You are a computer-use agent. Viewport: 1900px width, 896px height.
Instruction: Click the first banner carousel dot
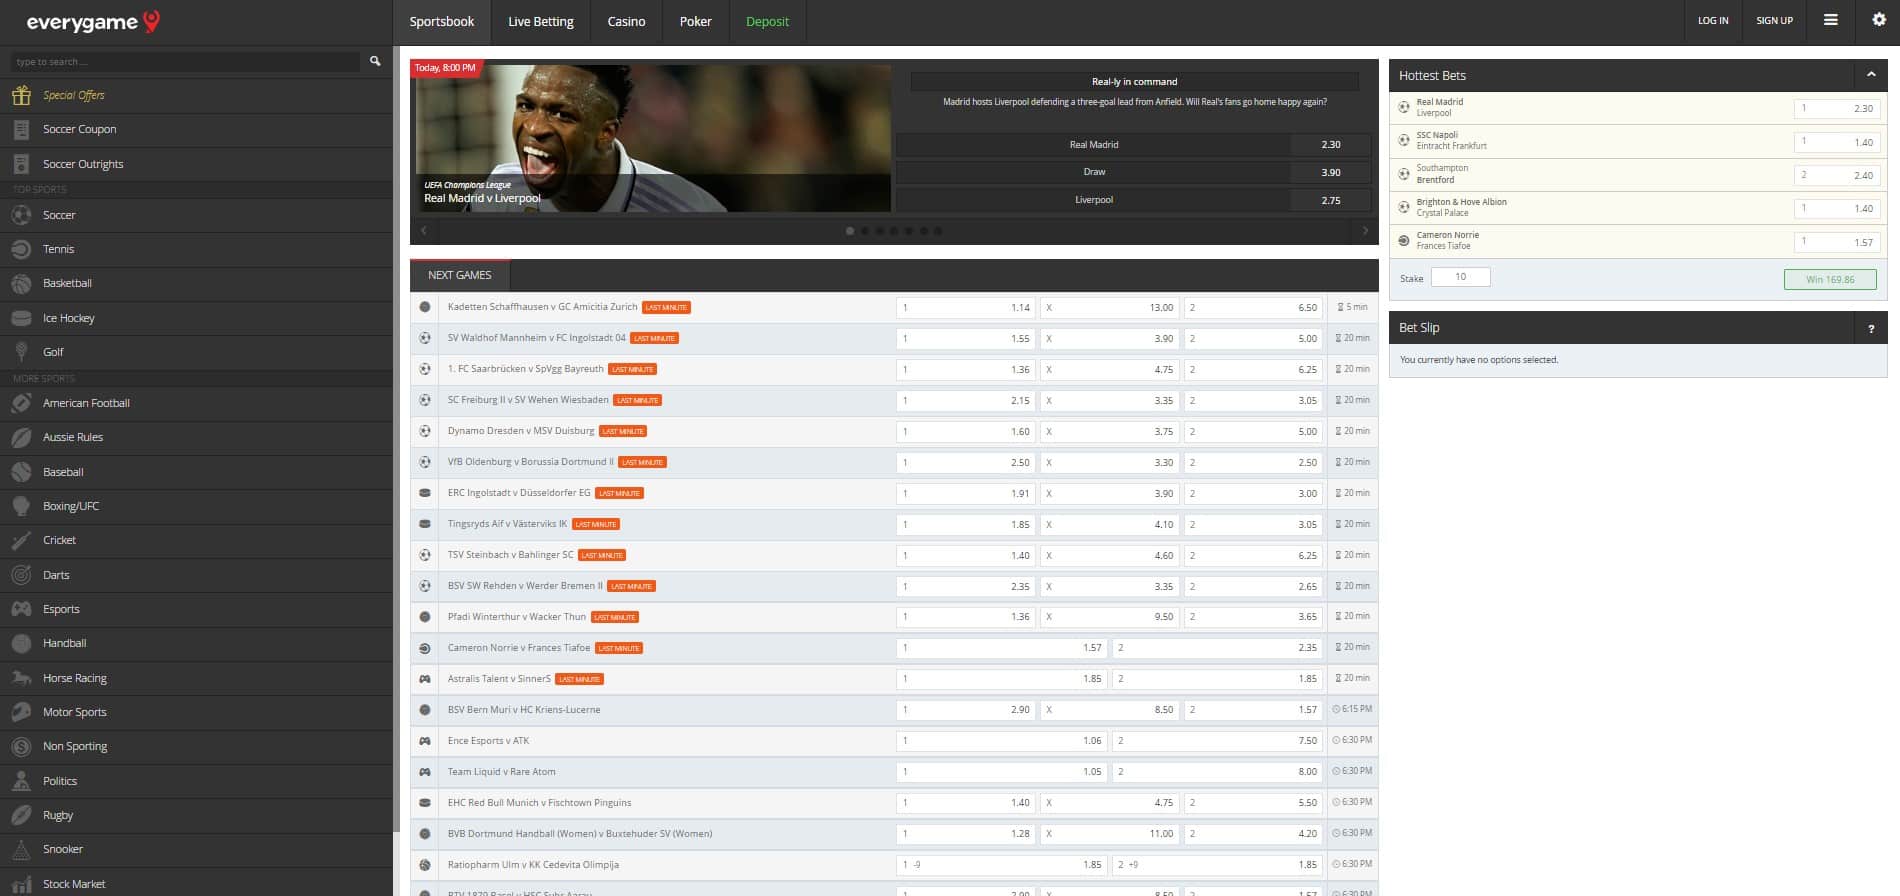tap(850, 231)
